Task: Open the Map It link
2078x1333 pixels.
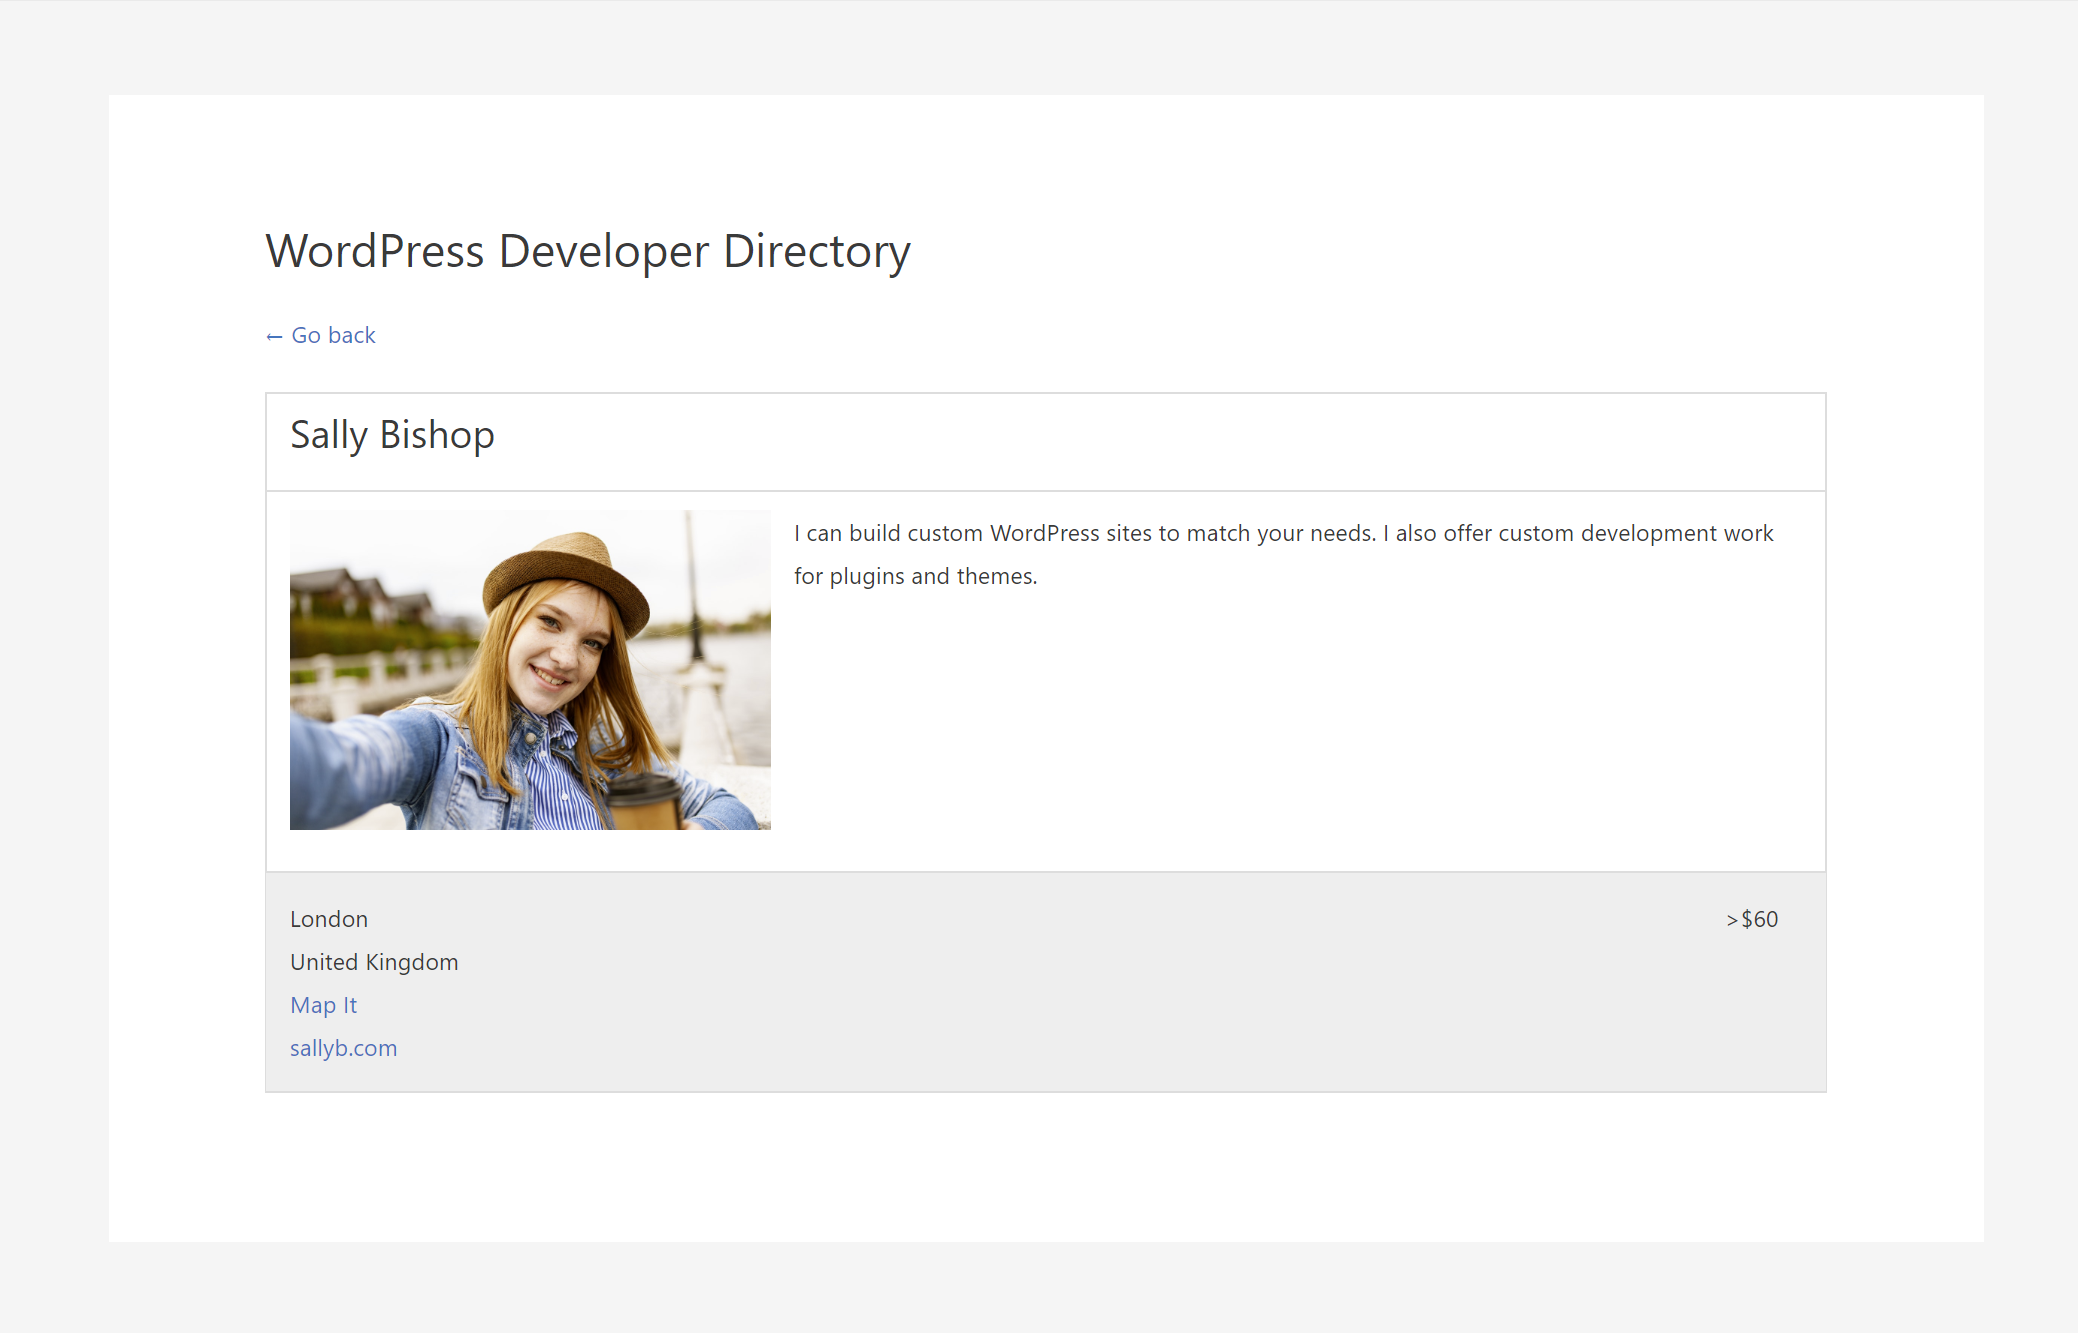Action: click(323, 1005)
